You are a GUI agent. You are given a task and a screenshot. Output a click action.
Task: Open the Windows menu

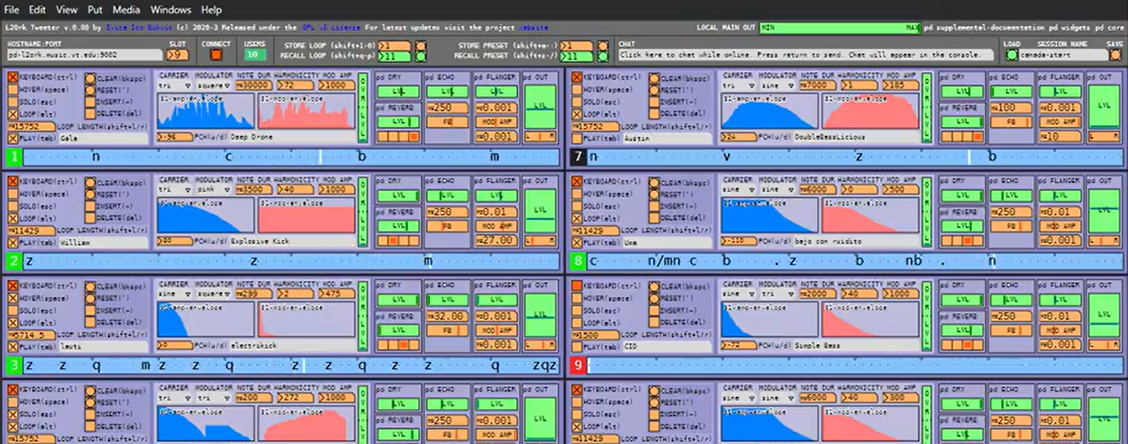tap(171, 9)
